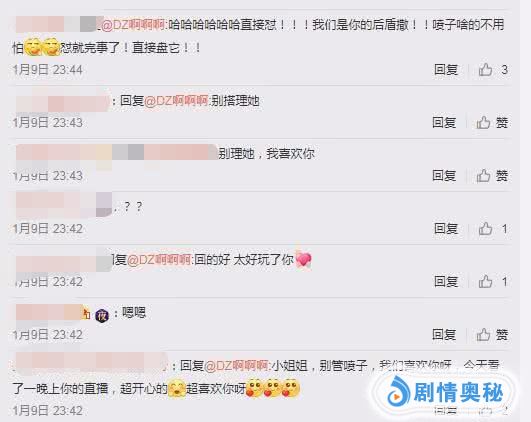Click the 剧情奥秘 watermark logo

(x=445, y=392)
